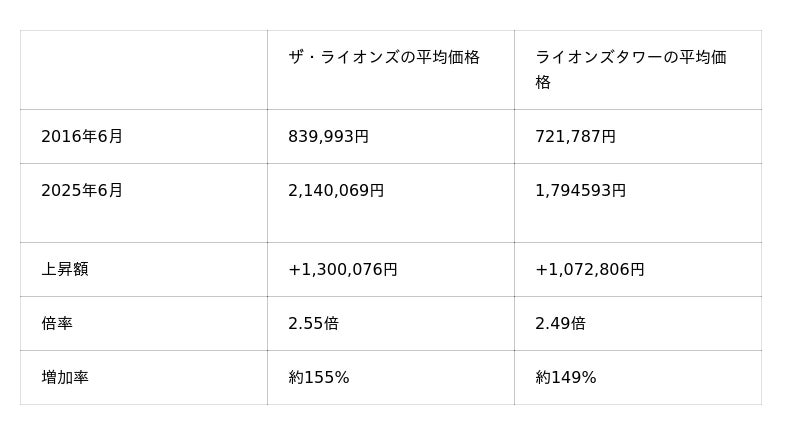
Task: Click the 721,787円 price cell
Action: [x=576, y=137]
